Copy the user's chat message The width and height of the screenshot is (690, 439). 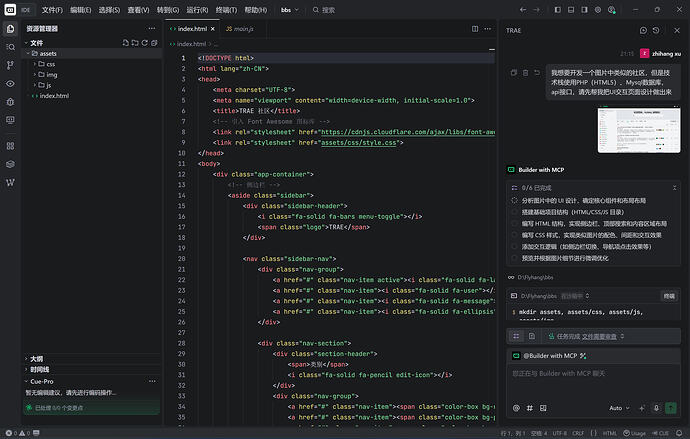tap(514, 73)
